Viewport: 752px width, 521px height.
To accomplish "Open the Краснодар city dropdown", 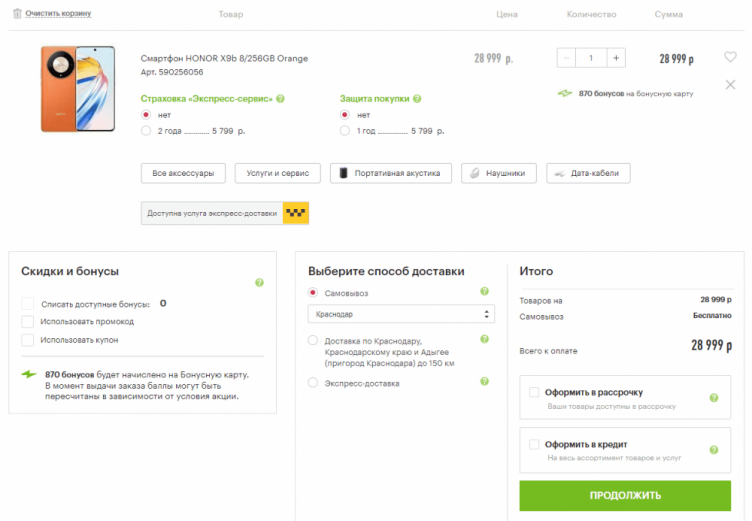I will [402, 314].
